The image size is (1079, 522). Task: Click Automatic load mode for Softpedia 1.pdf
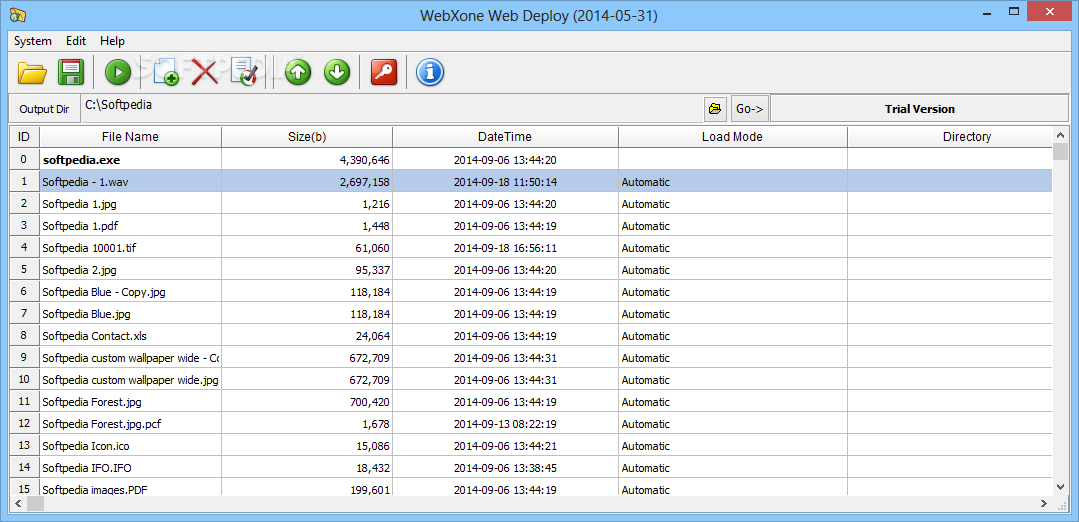click(x=645, y=226)
